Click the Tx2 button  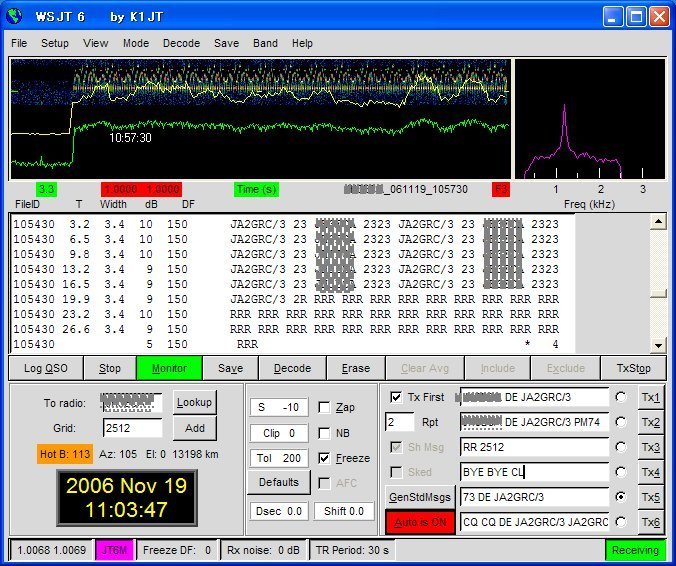coord(651,422)
